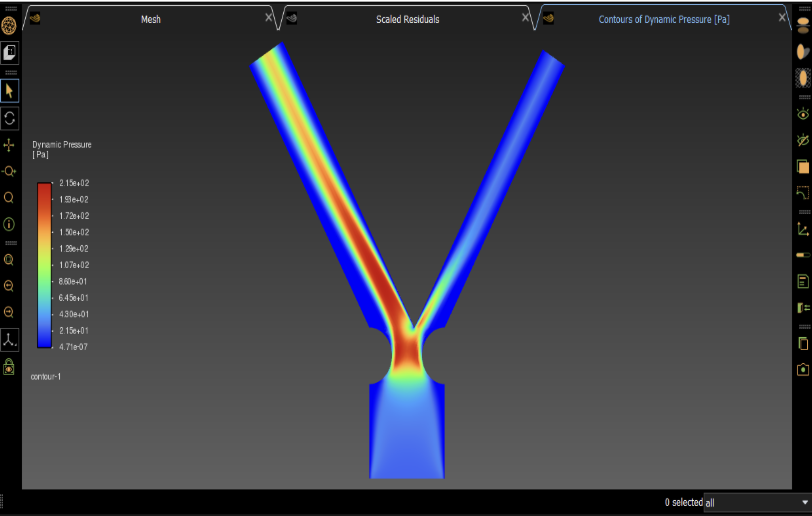This screenshot has height=516, width=812.
Task: Toggle the boundary markers icon
Action: [803, 308]
